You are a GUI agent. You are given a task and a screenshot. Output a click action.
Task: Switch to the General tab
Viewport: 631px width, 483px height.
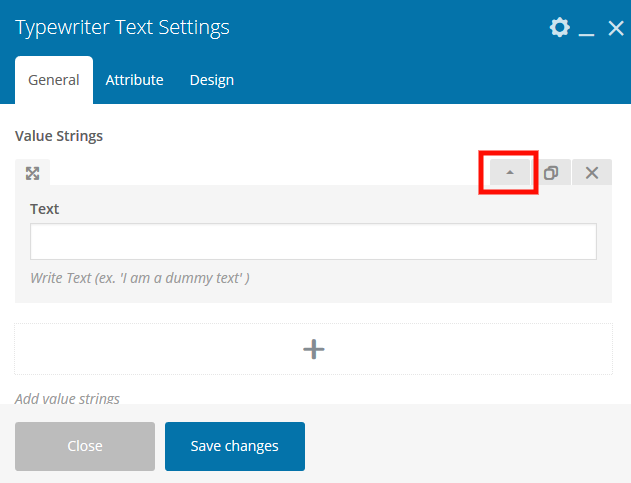coord(54,80)
